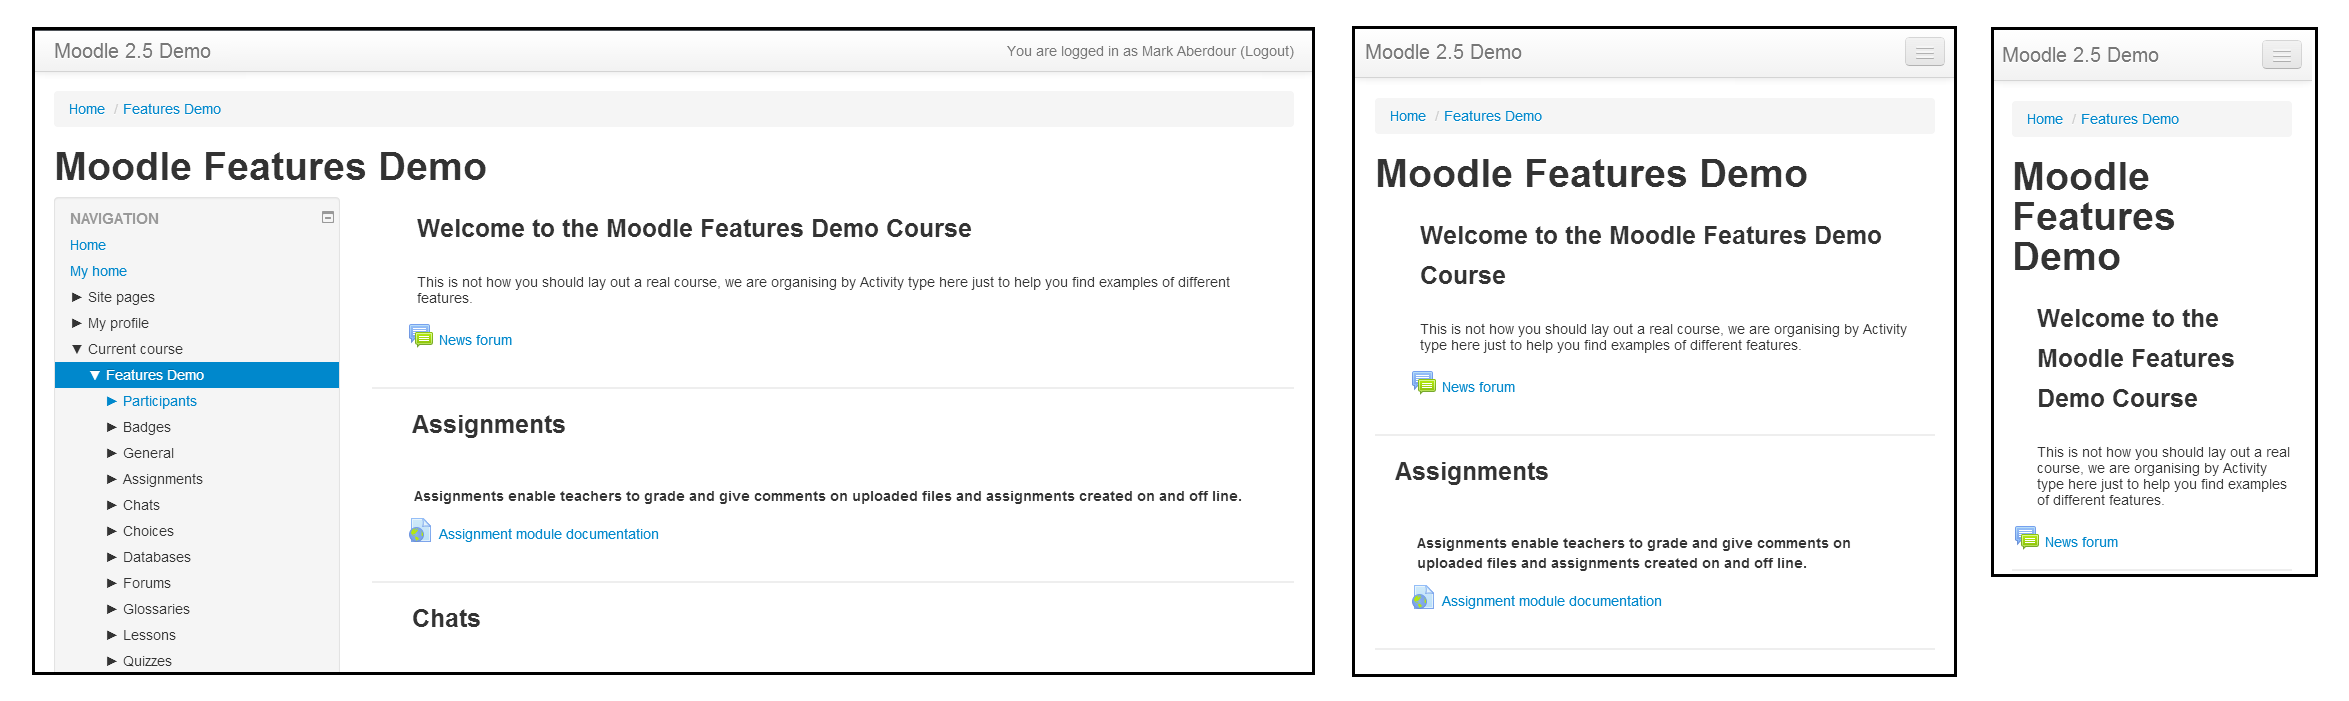
Task: Click the Assignment documentation icon in the widest layout
Action: tap(420, 531)
